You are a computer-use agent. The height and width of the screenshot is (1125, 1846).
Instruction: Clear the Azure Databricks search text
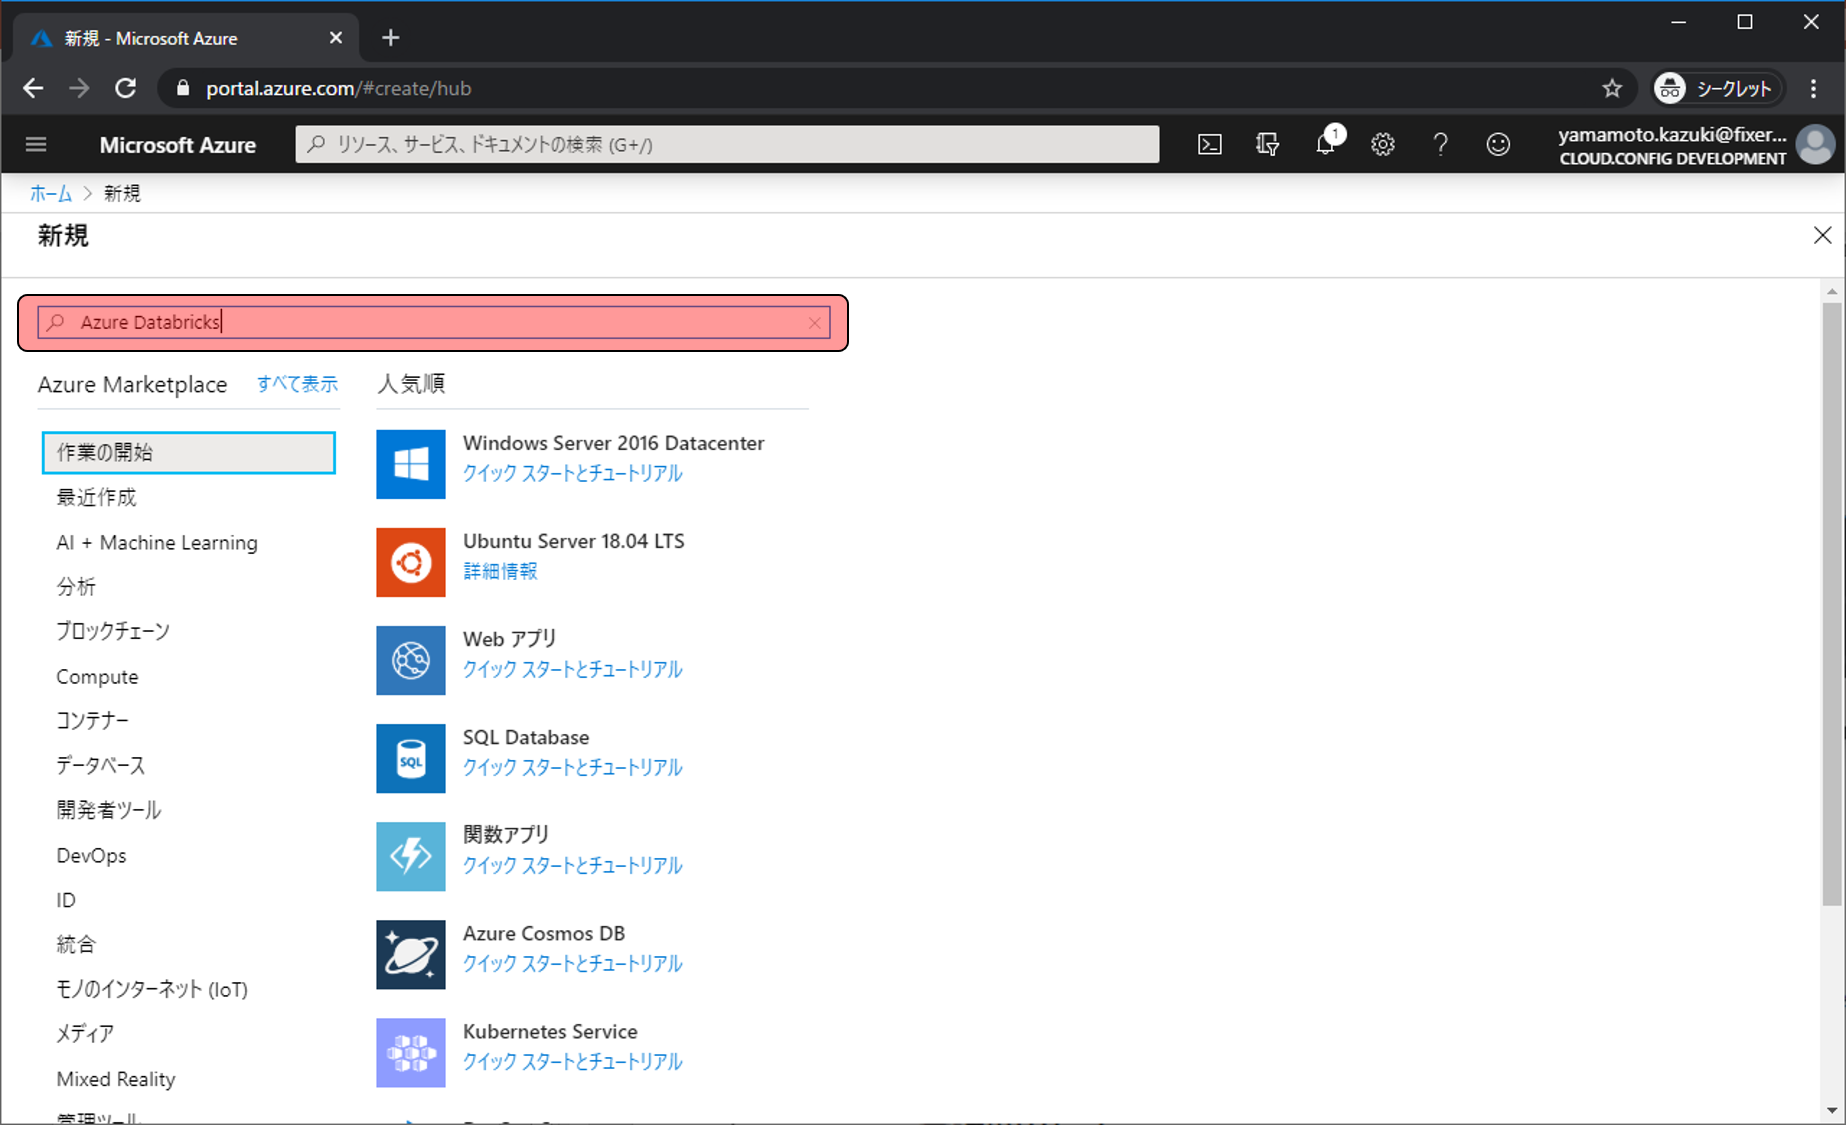(814, 323)
